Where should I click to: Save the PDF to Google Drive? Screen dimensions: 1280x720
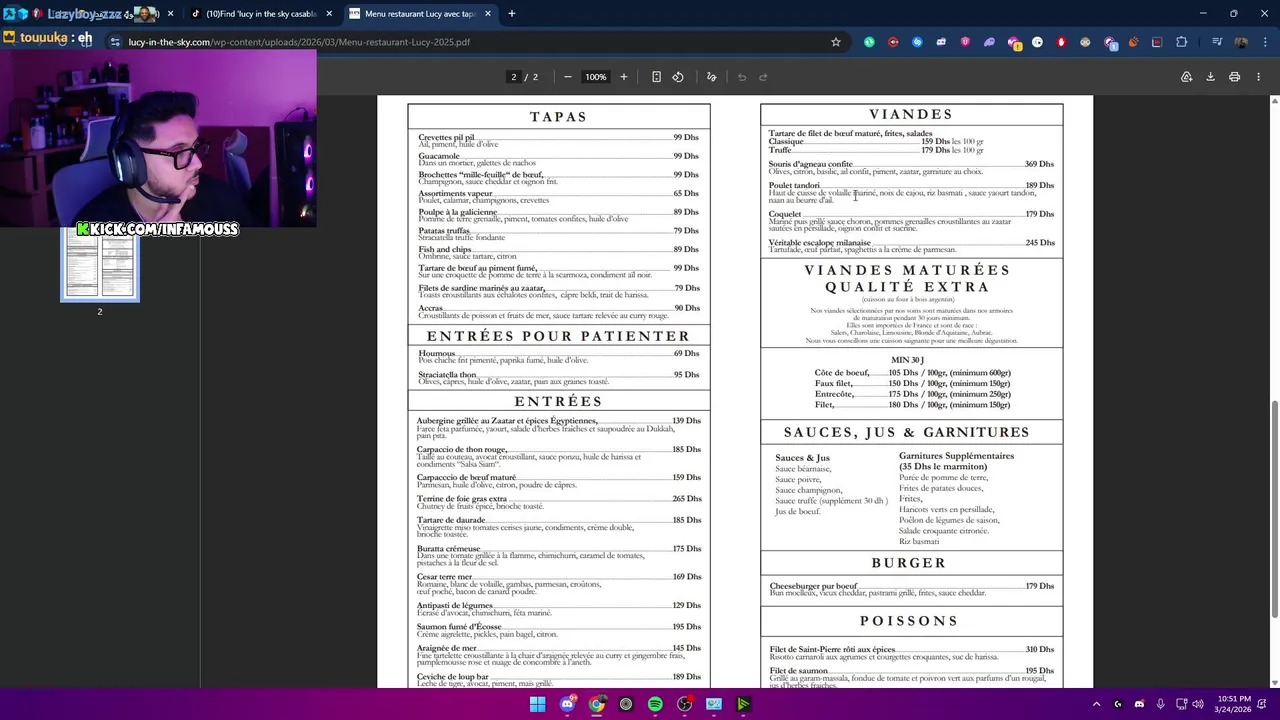pos(1186,77)
